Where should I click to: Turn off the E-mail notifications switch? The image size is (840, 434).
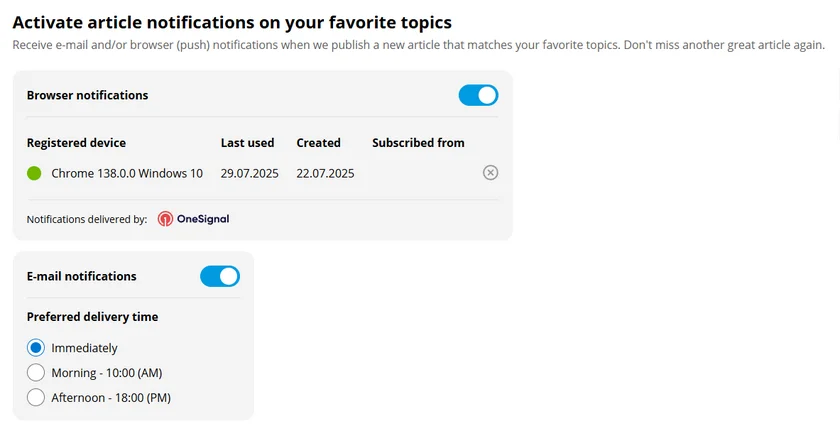click(x=220, y=276)
